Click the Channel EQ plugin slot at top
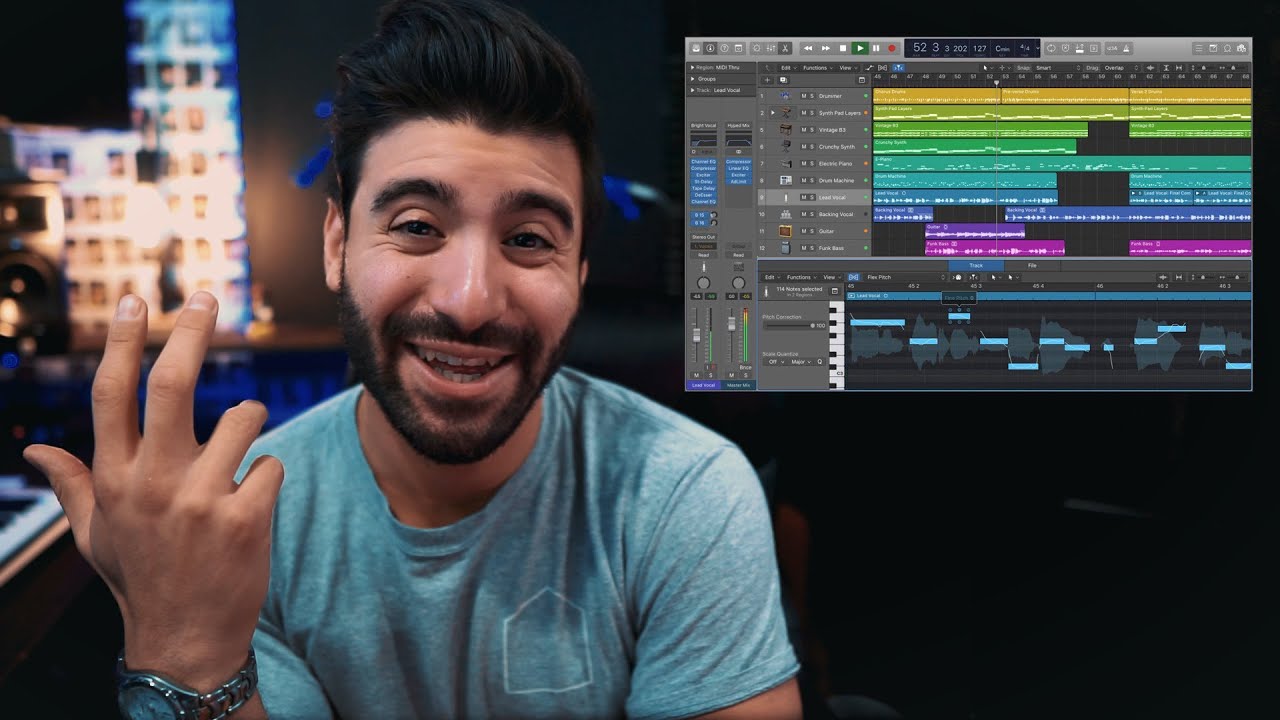This screenshot has height=720, width=1280. click(704, 162)
